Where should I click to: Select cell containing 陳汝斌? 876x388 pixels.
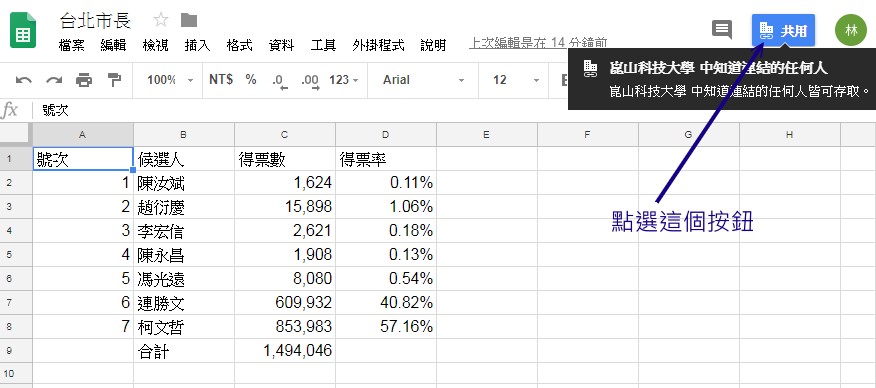click(x=184, y=183)
